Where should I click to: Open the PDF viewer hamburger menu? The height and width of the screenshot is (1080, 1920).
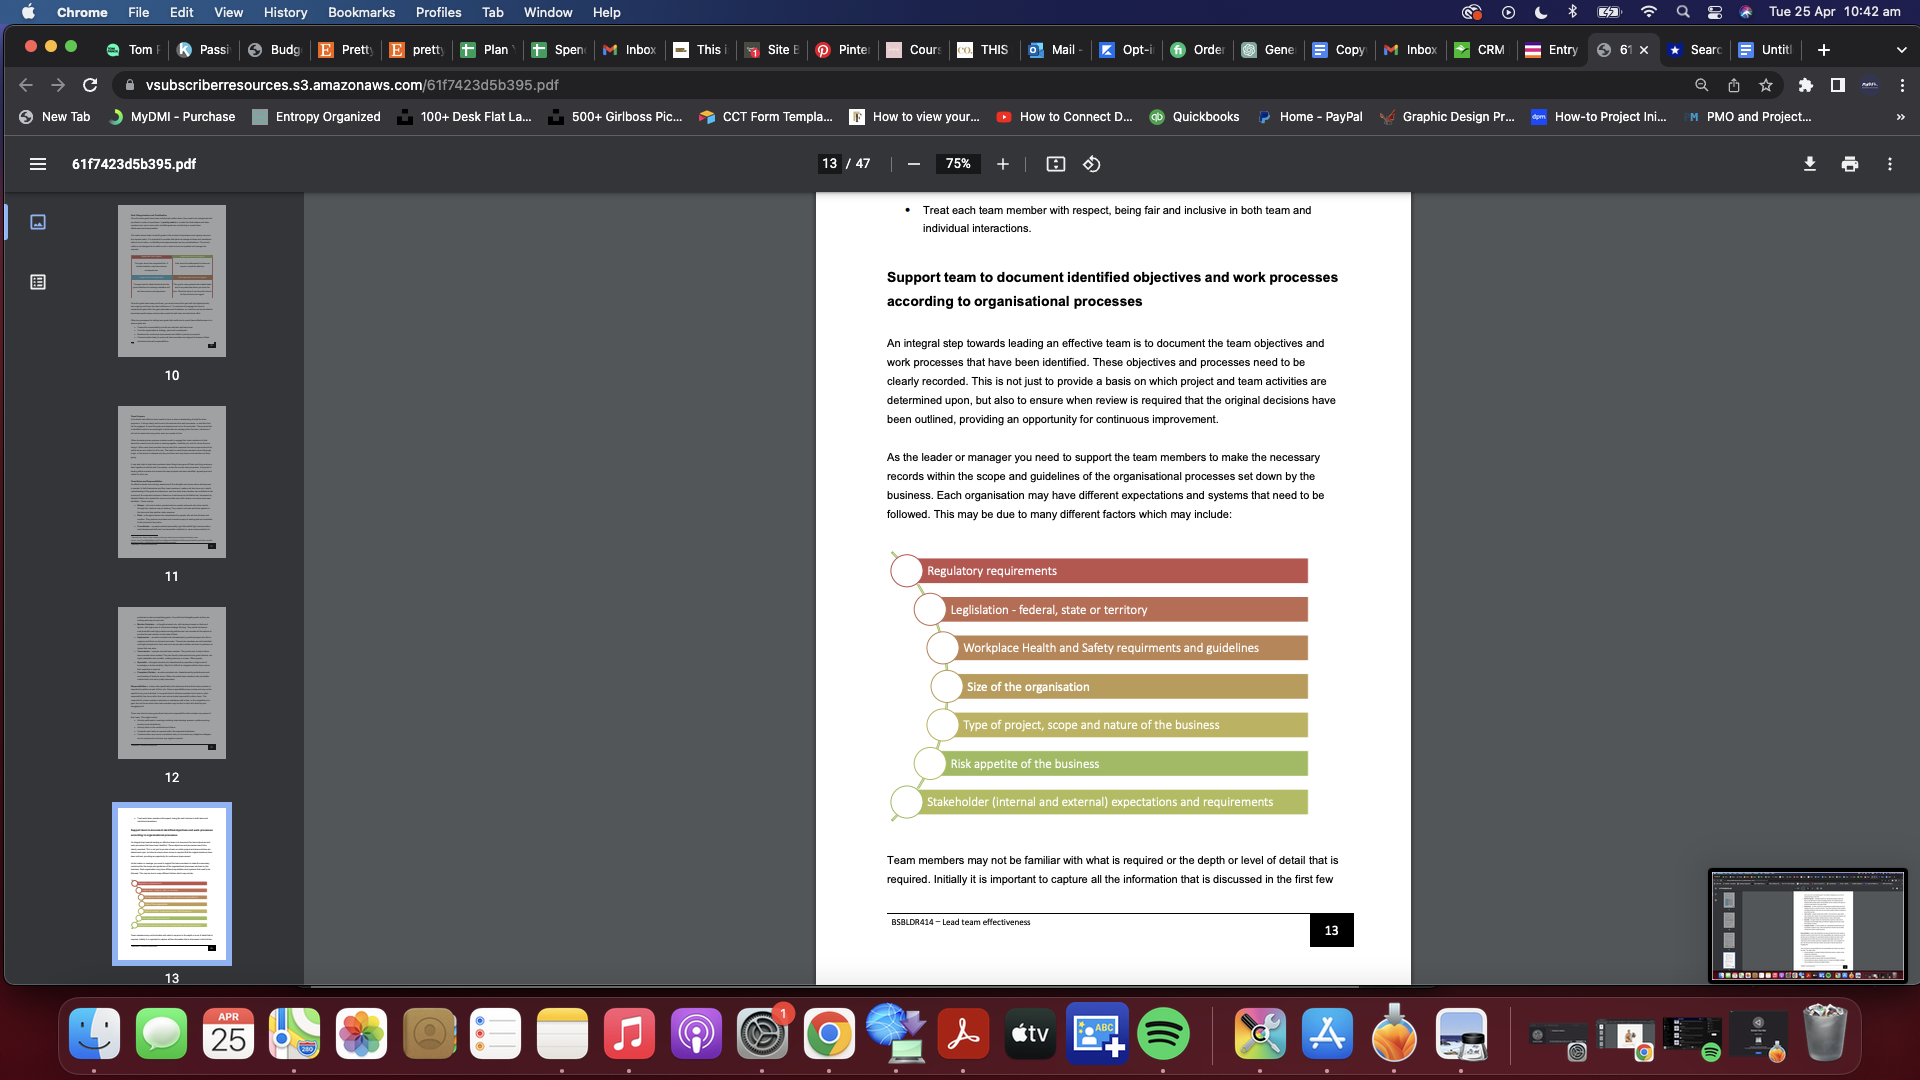pos(38,164)
